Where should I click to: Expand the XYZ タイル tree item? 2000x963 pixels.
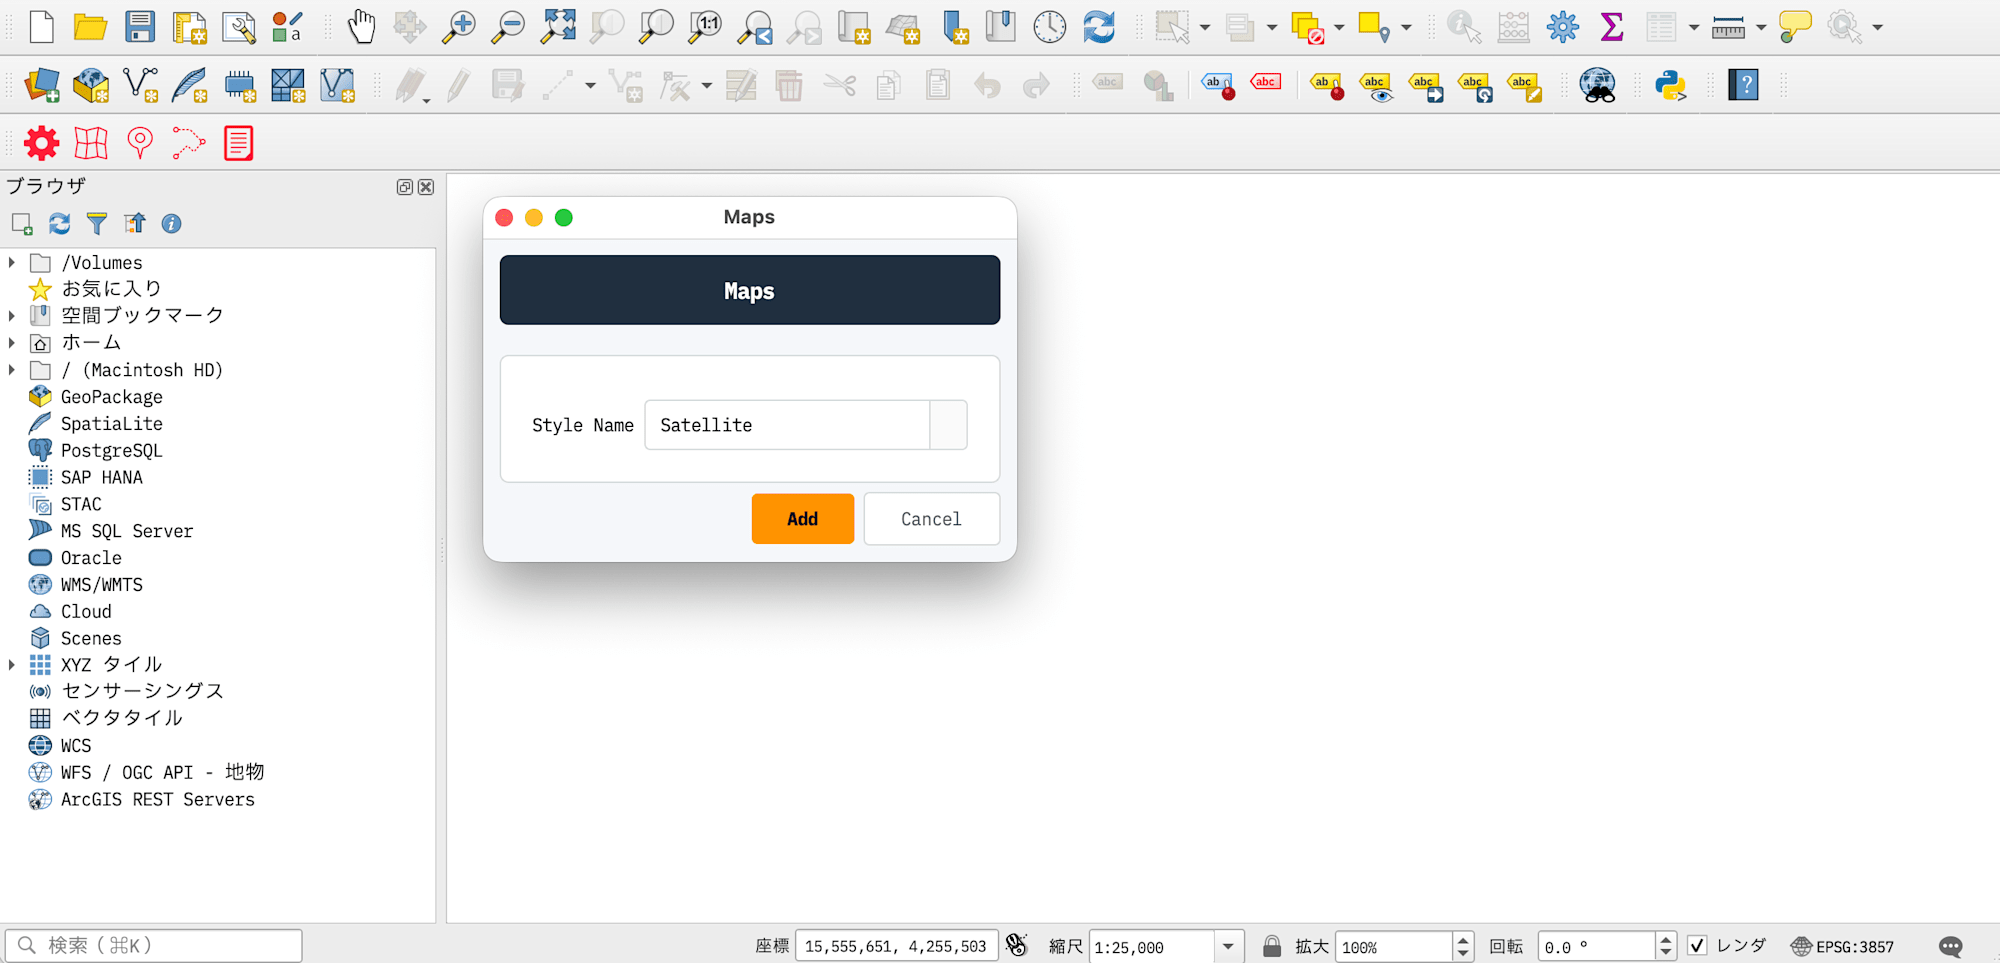(12, 665)
